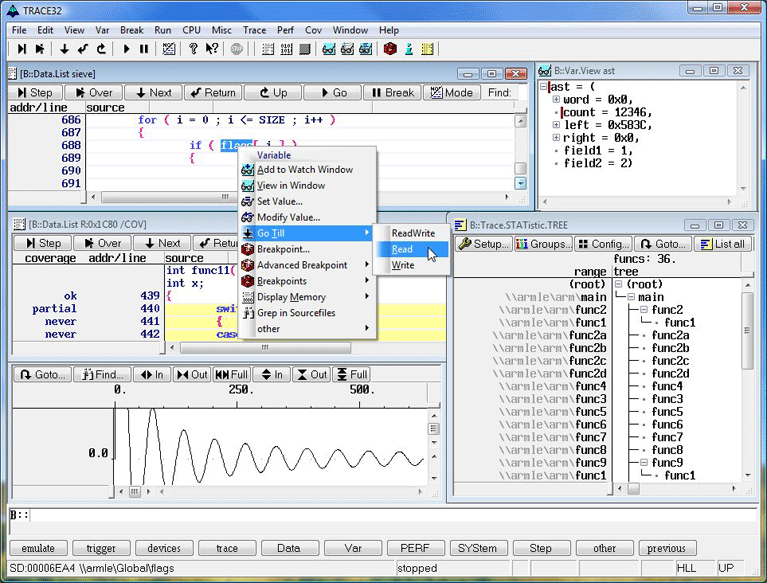Select 'Add to Watch Window' context entry
767x583 pixels.
coord(304,170)
